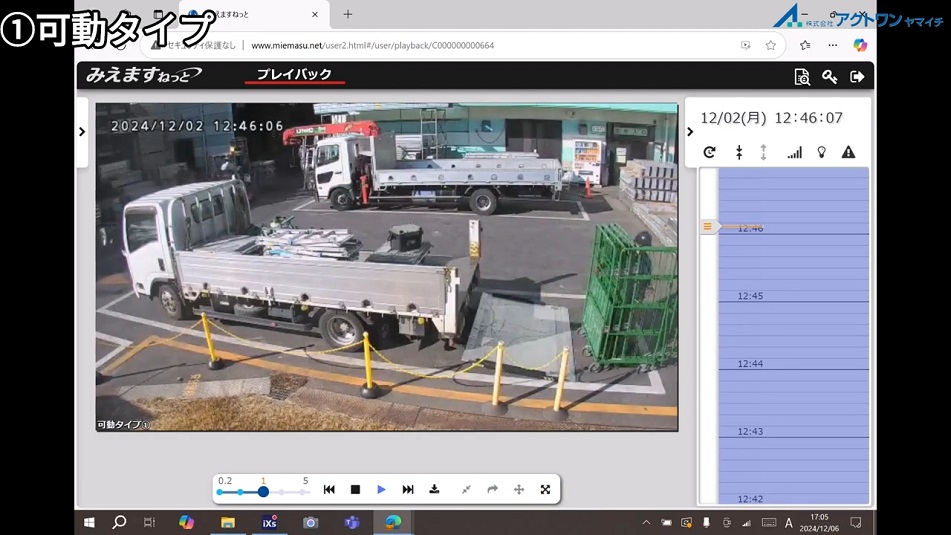The height and width of the screenshot is (535, 951).
Task: Expand the left side panel chevron
Action: pos(82,132)
